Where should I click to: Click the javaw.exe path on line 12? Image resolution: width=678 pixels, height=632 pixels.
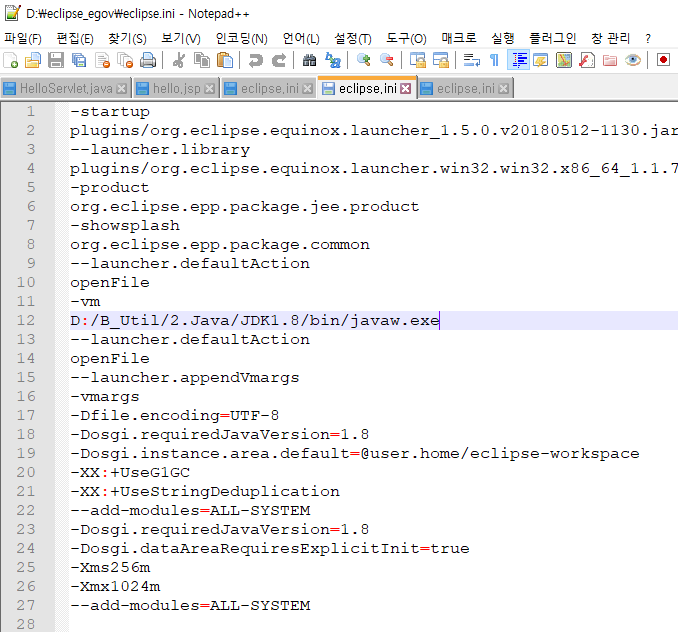click(255, 321)
